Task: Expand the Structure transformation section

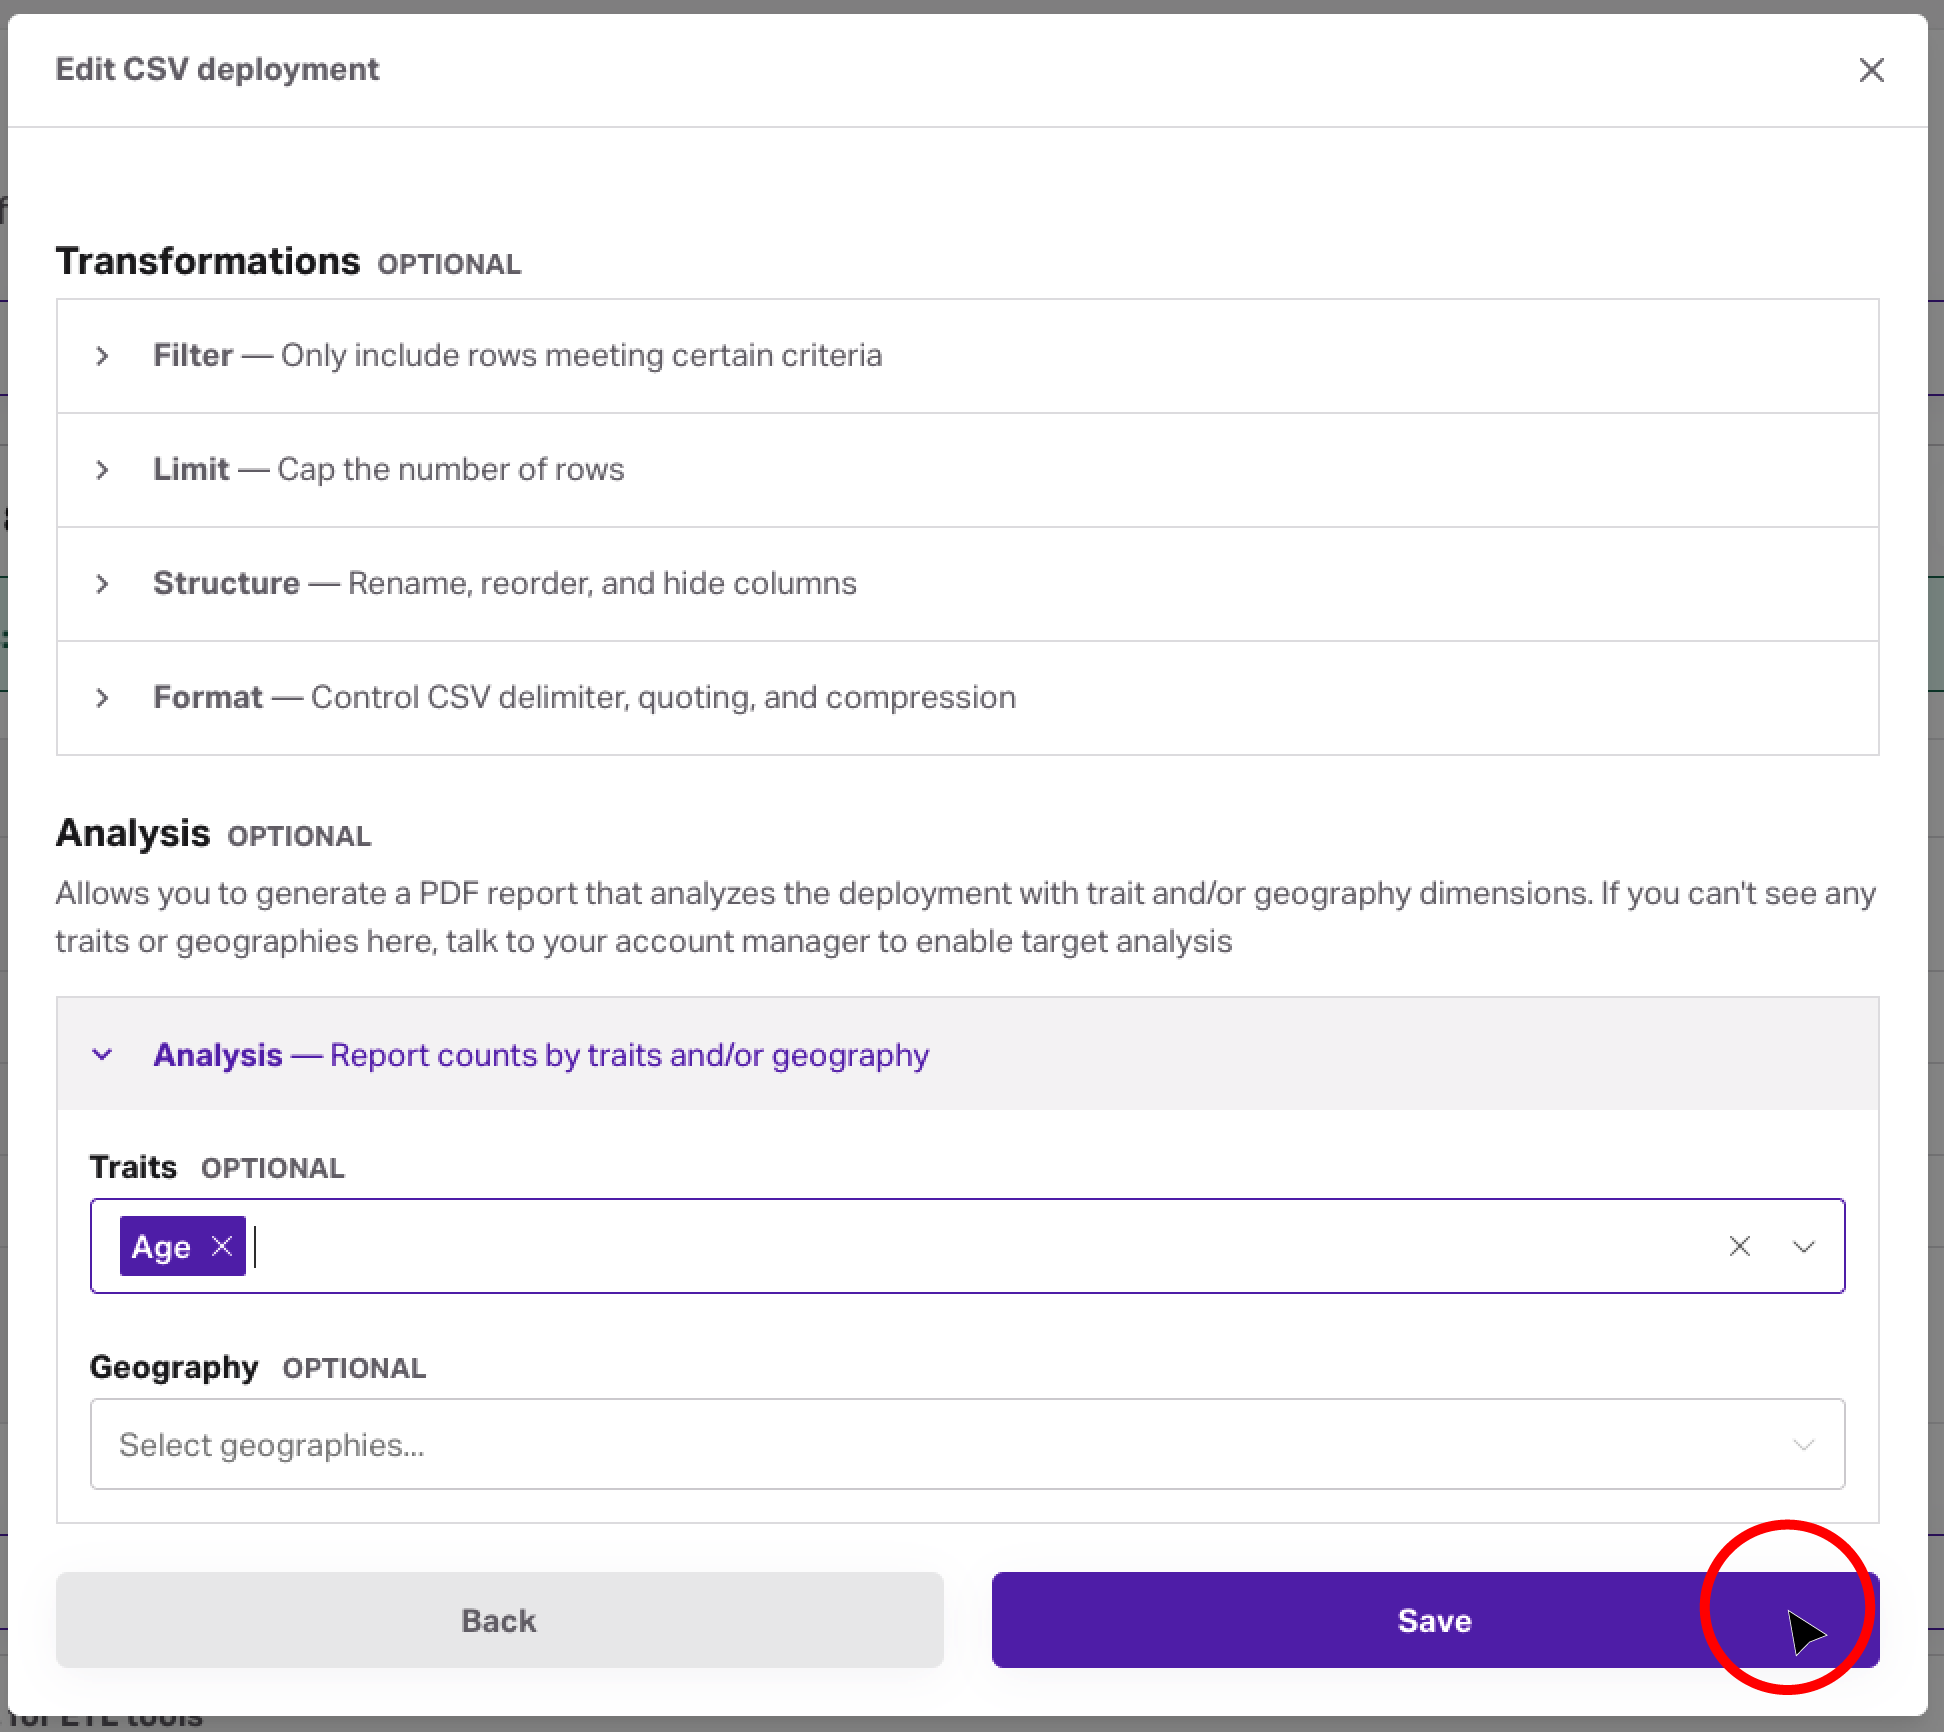Action: coord(102,584)
